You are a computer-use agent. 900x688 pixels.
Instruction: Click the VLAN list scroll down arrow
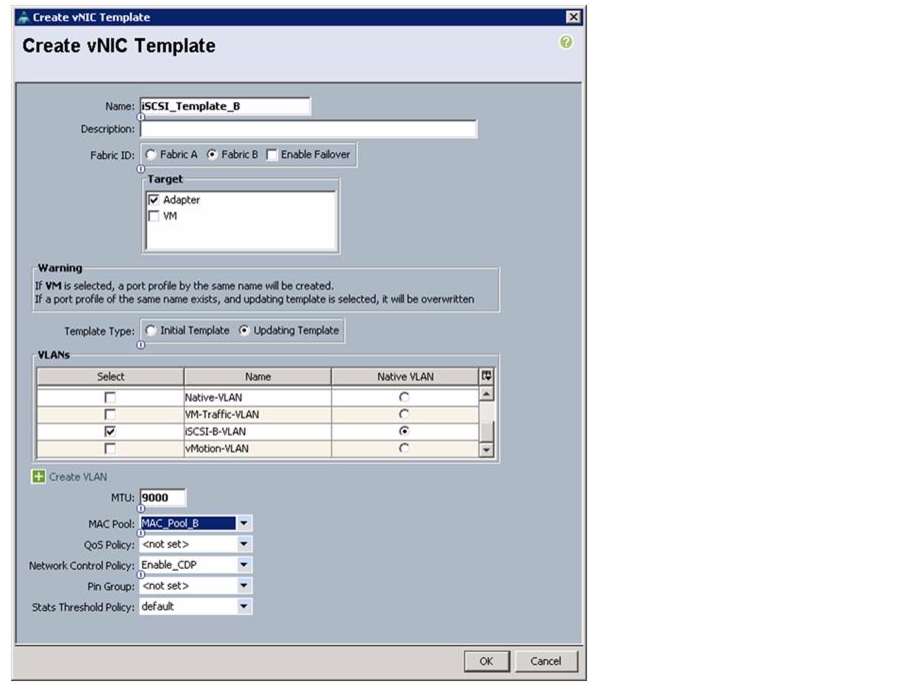(486, 450)
